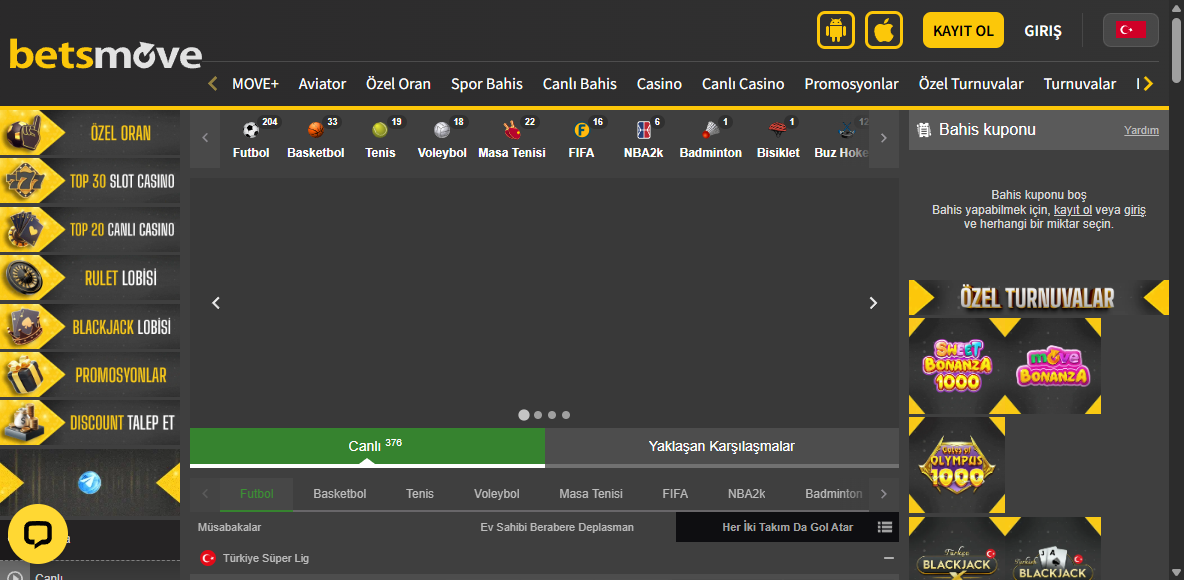Screen dimensions: 1184x580
Task: Open the live chat bubble
Action: (37, 534)
